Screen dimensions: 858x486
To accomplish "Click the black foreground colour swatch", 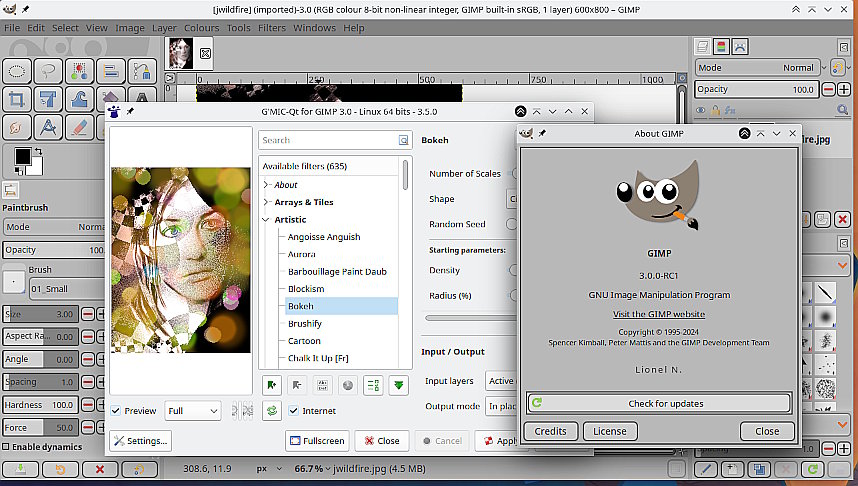I will (23, 157).
